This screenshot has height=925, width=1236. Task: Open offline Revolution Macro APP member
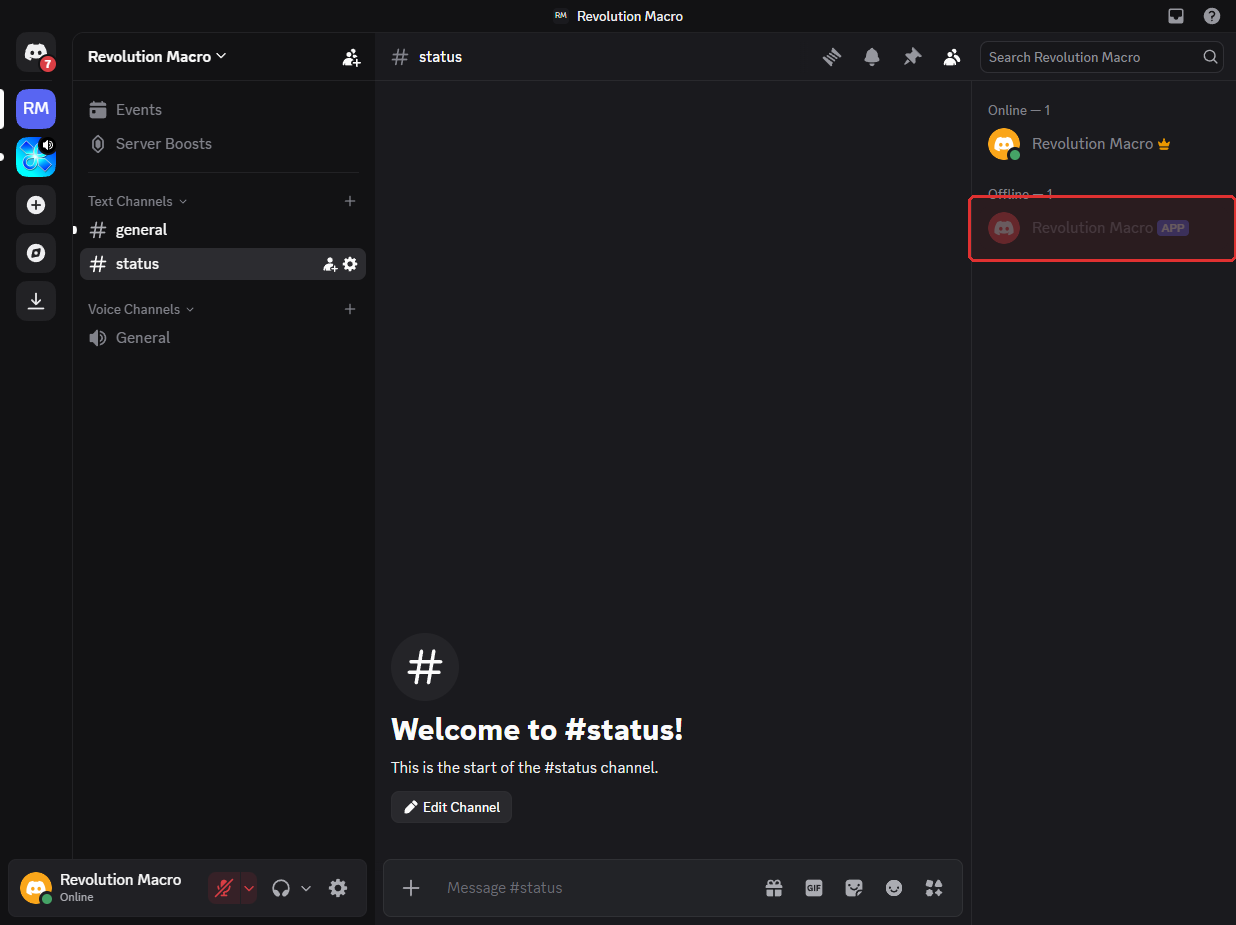coord(1103,228)
